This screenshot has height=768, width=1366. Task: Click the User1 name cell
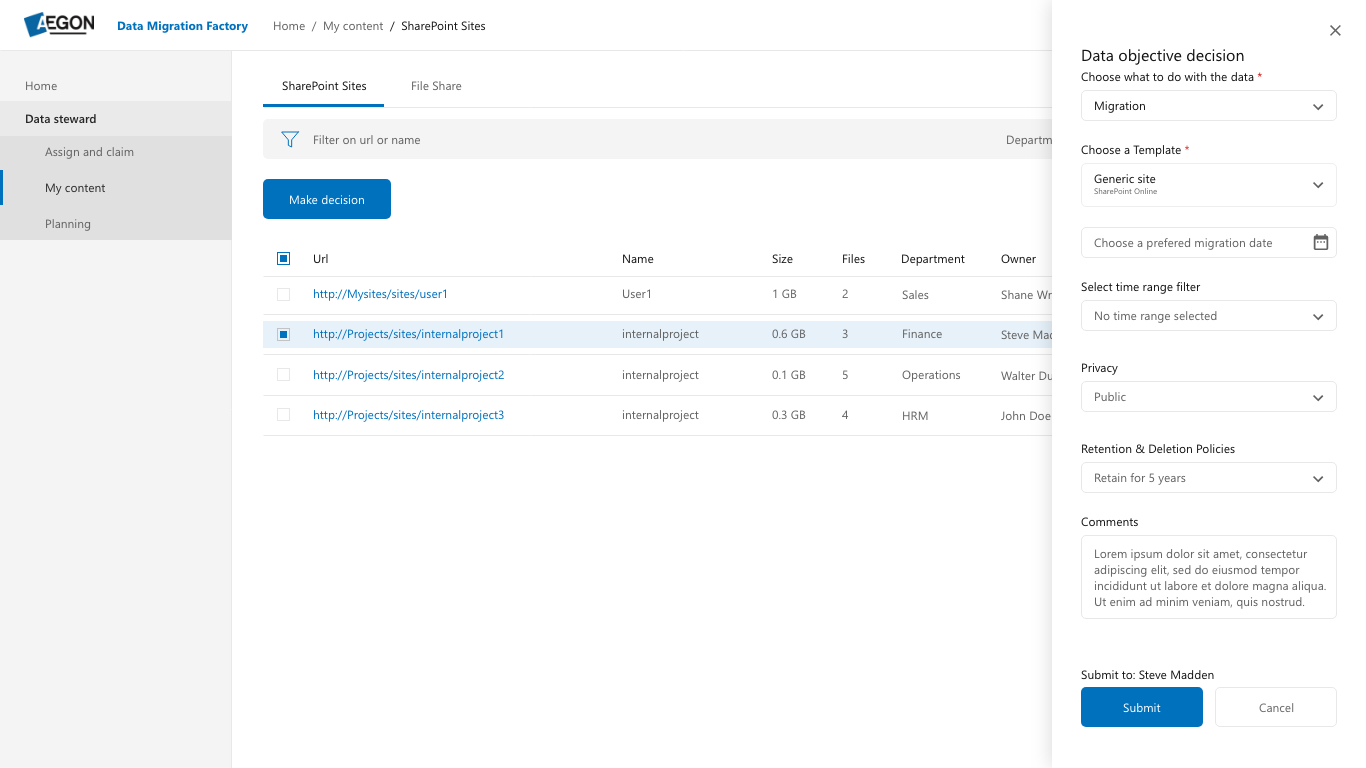pos(636,295)
